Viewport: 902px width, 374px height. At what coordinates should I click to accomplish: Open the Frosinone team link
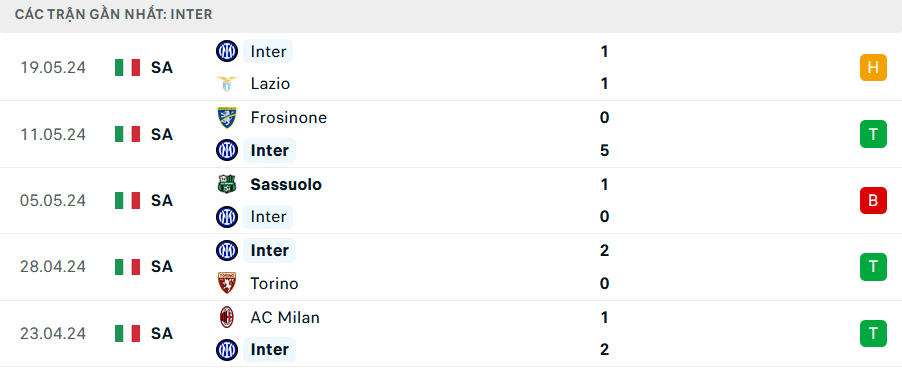pyautogui.click(x=289, y=118)
